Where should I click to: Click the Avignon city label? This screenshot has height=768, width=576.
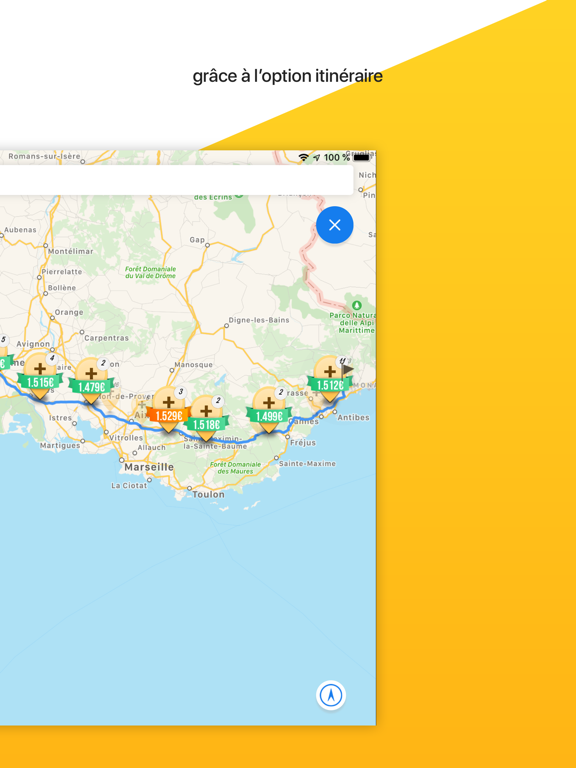pyautogui.click(x=33, y=344)
